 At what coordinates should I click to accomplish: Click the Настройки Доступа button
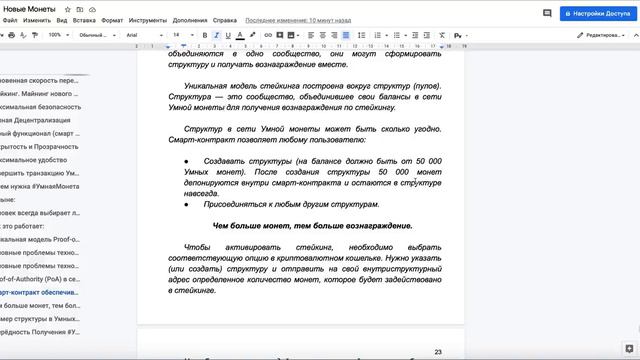[598, 13]
